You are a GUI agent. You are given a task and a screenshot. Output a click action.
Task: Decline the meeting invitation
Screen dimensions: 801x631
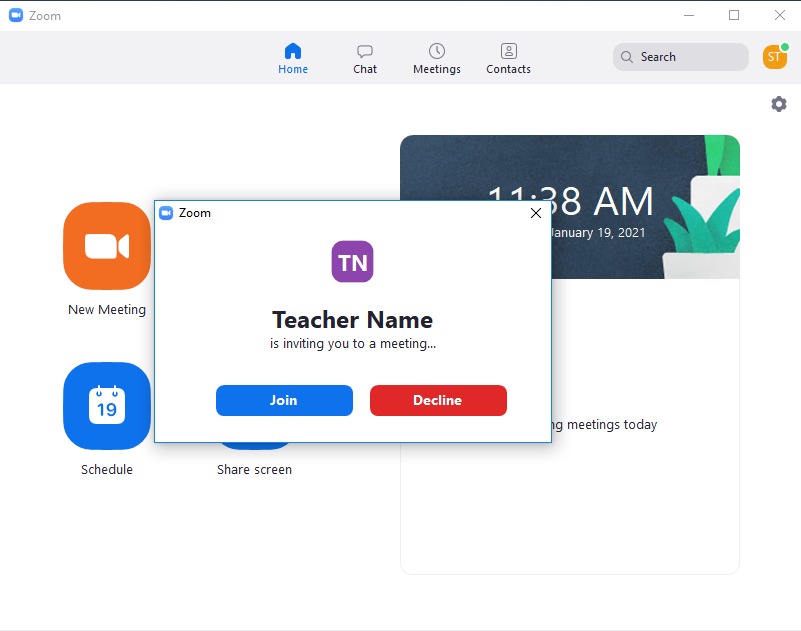[x=438, y=400]
